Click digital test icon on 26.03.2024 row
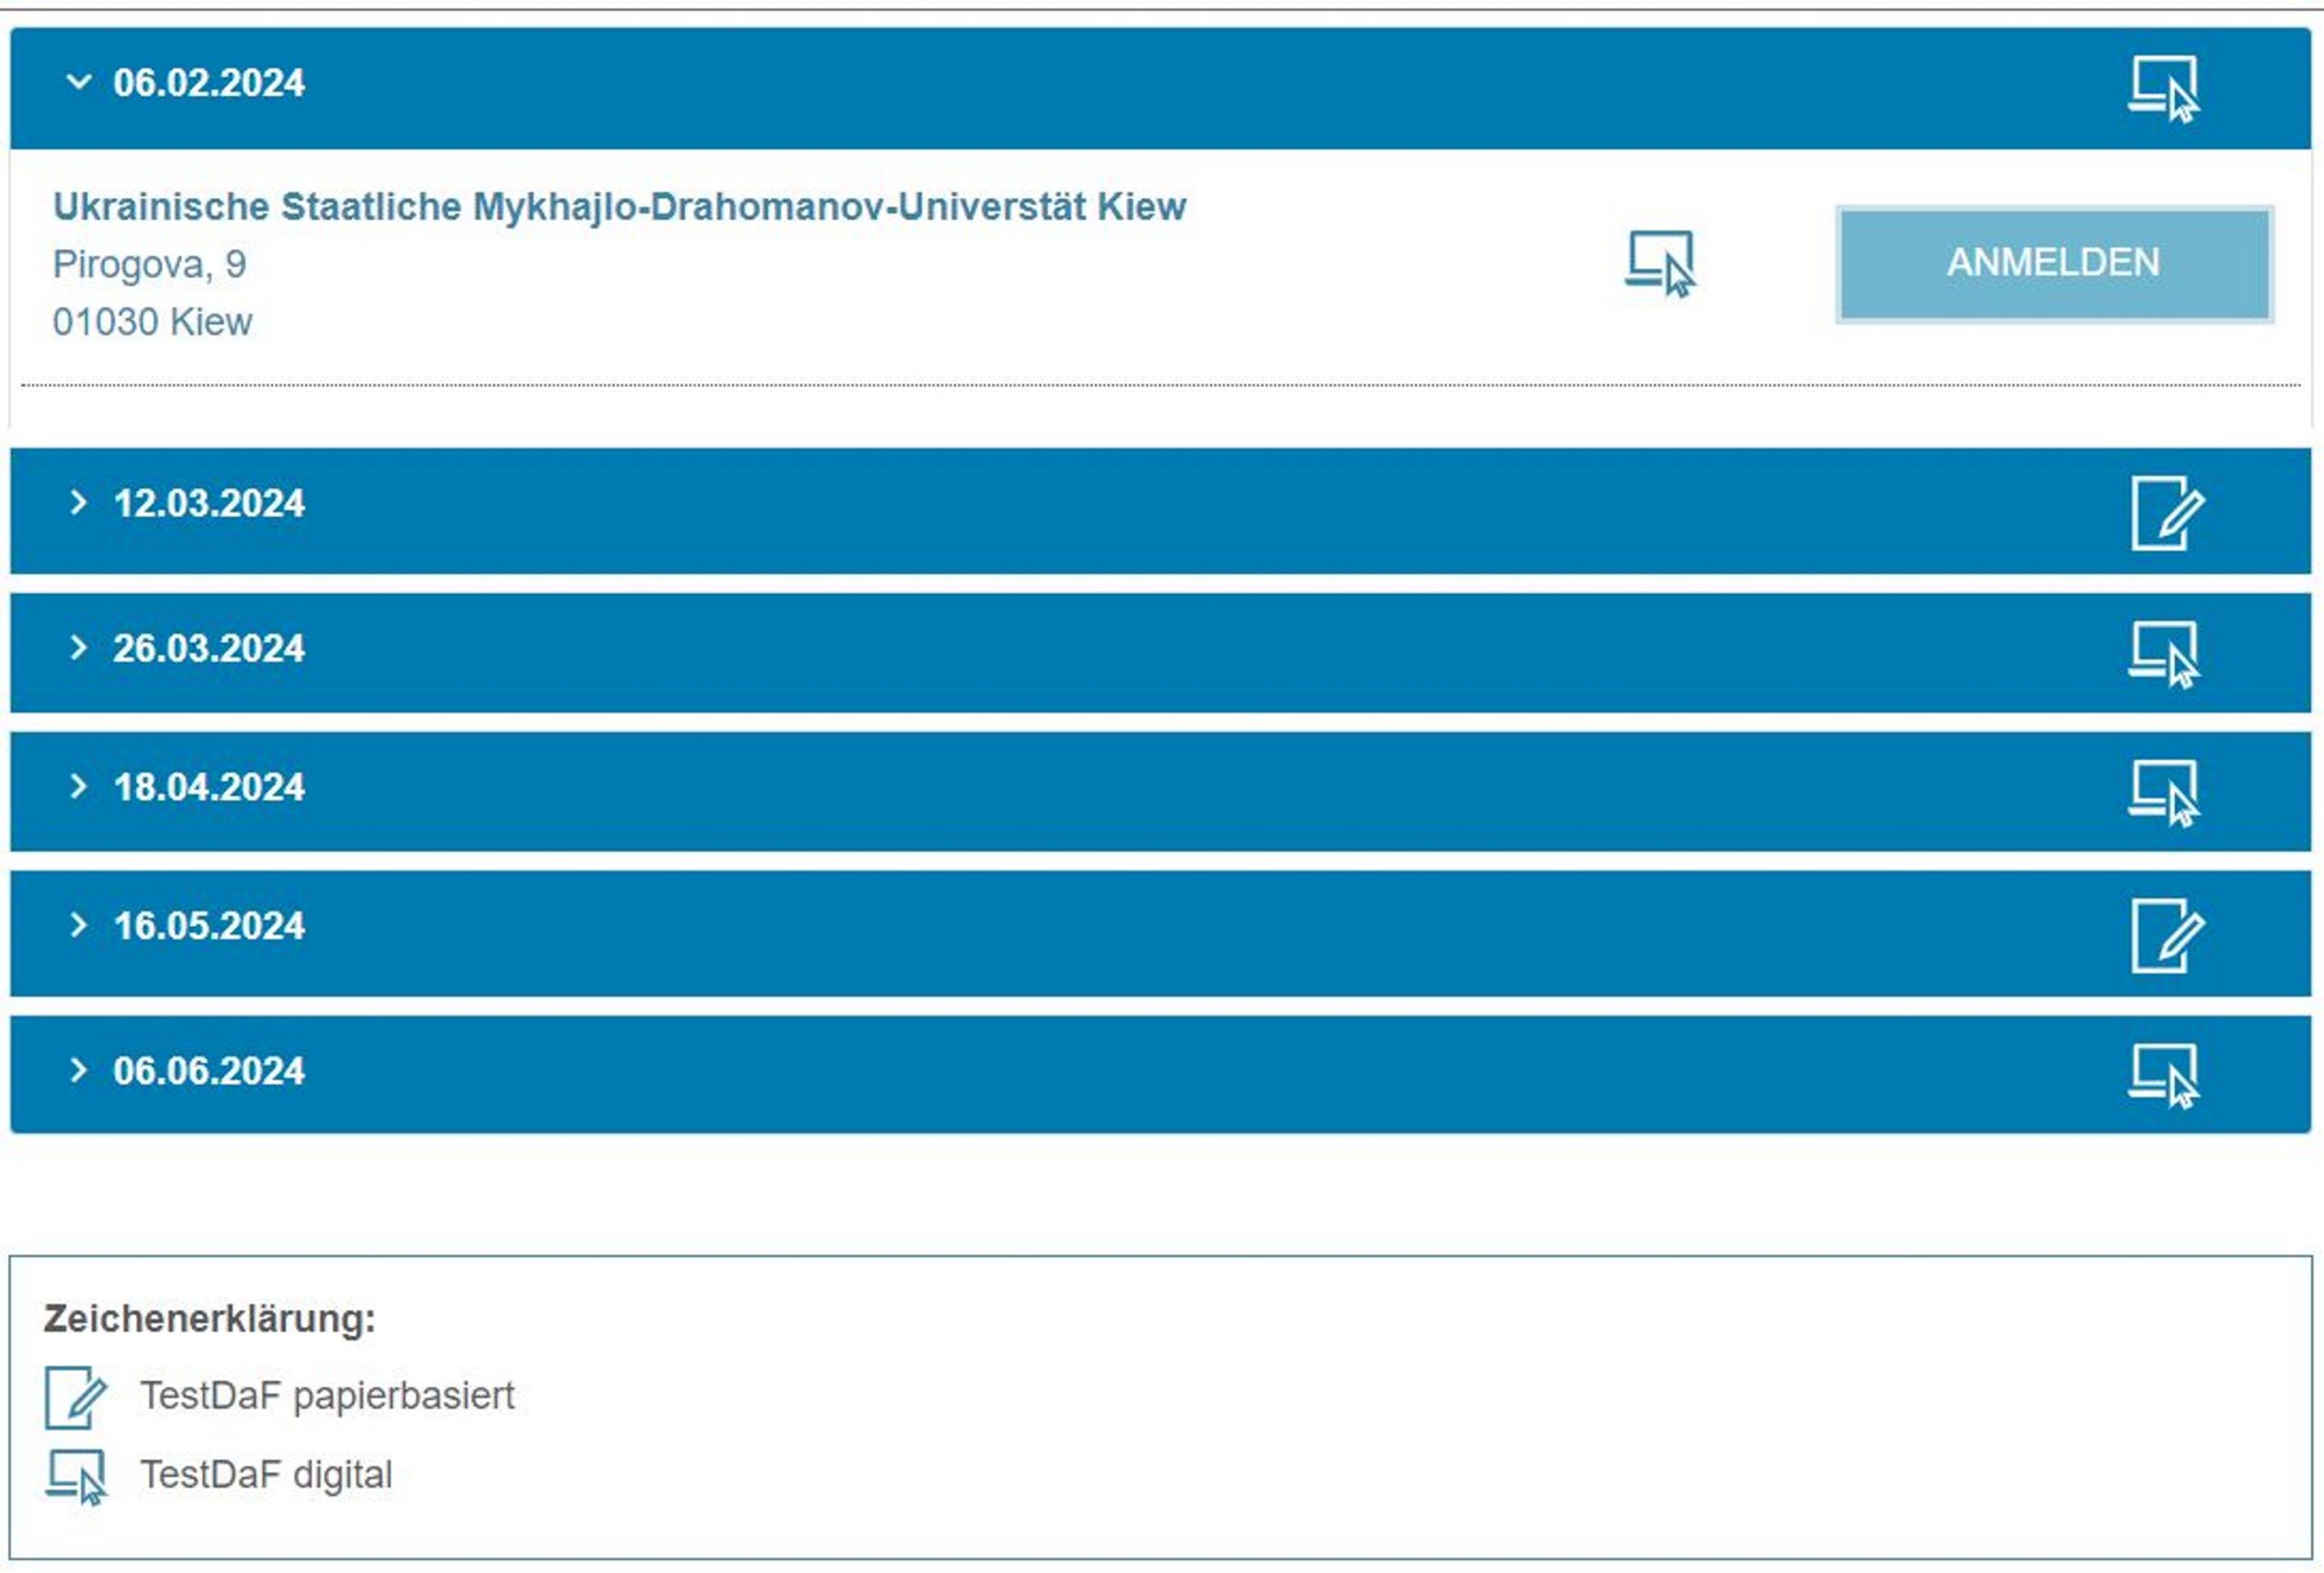The width and height of the screenshot is (2324, 1573). [x=2164, y=654]
